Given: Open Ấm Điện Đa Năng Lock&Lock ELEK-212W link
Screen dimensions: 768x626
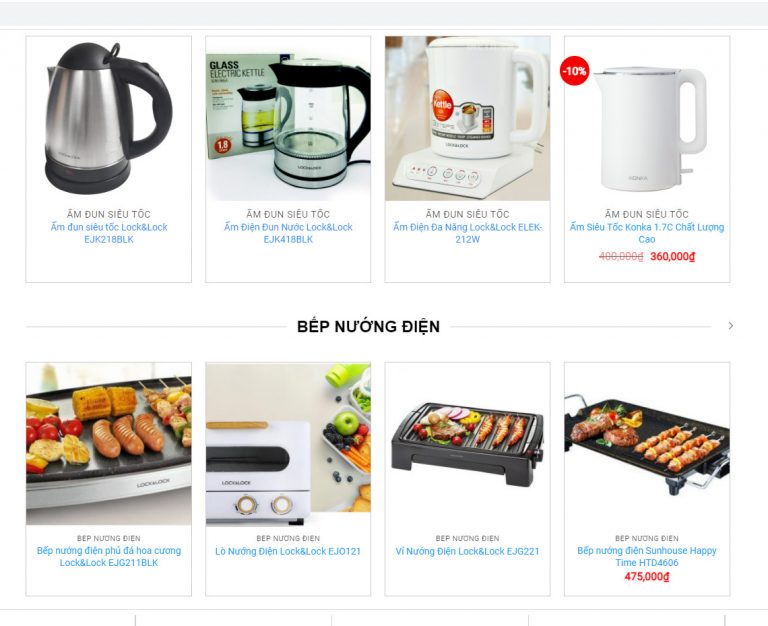Looking at the screenshot, I should [x=467, y=233].
